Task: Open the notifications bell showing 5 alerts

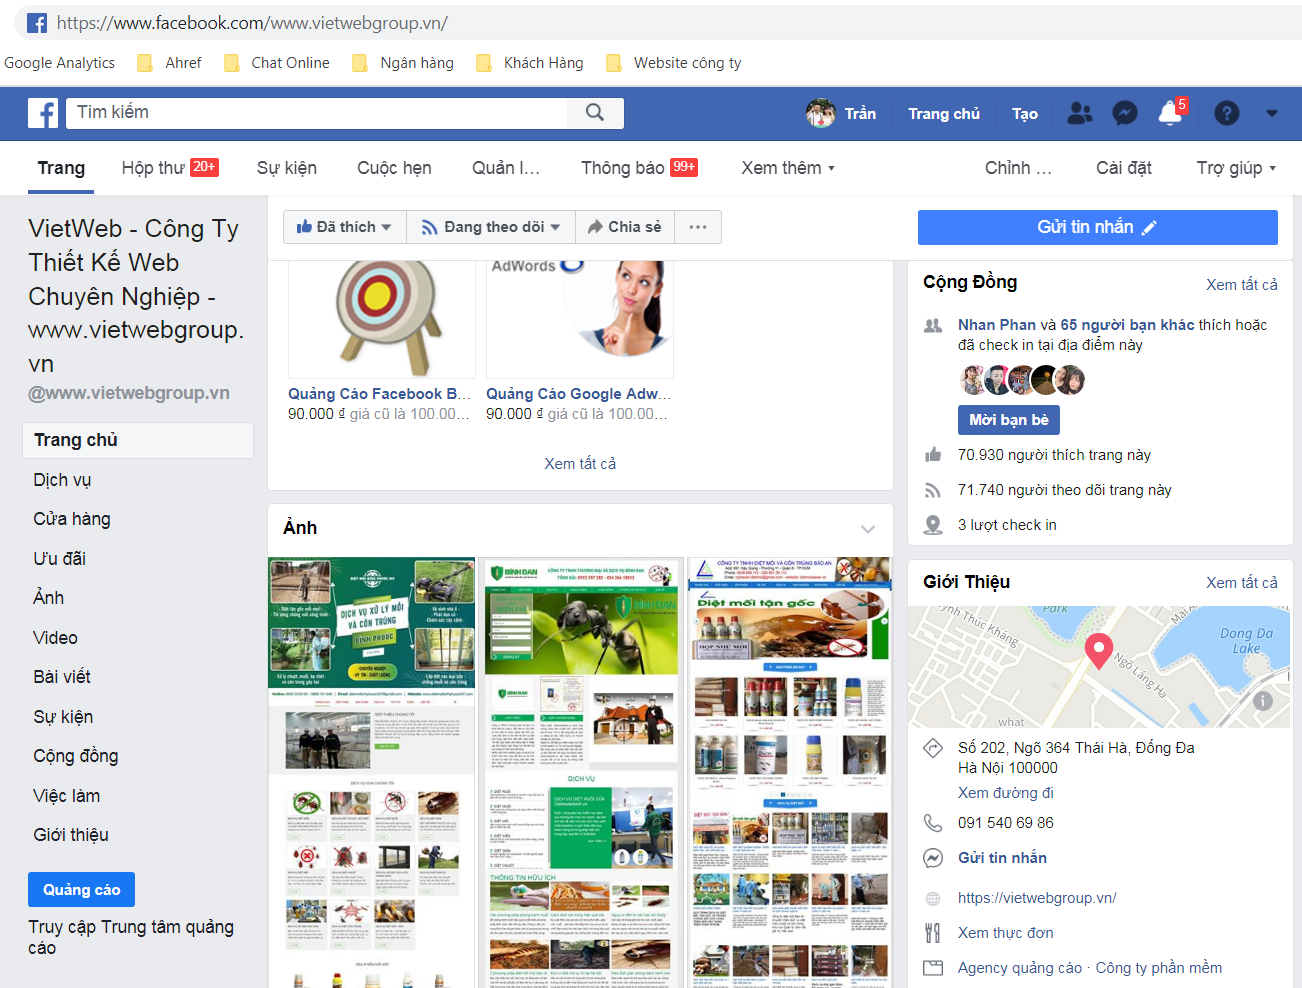Action: [x=1170, y=113]
